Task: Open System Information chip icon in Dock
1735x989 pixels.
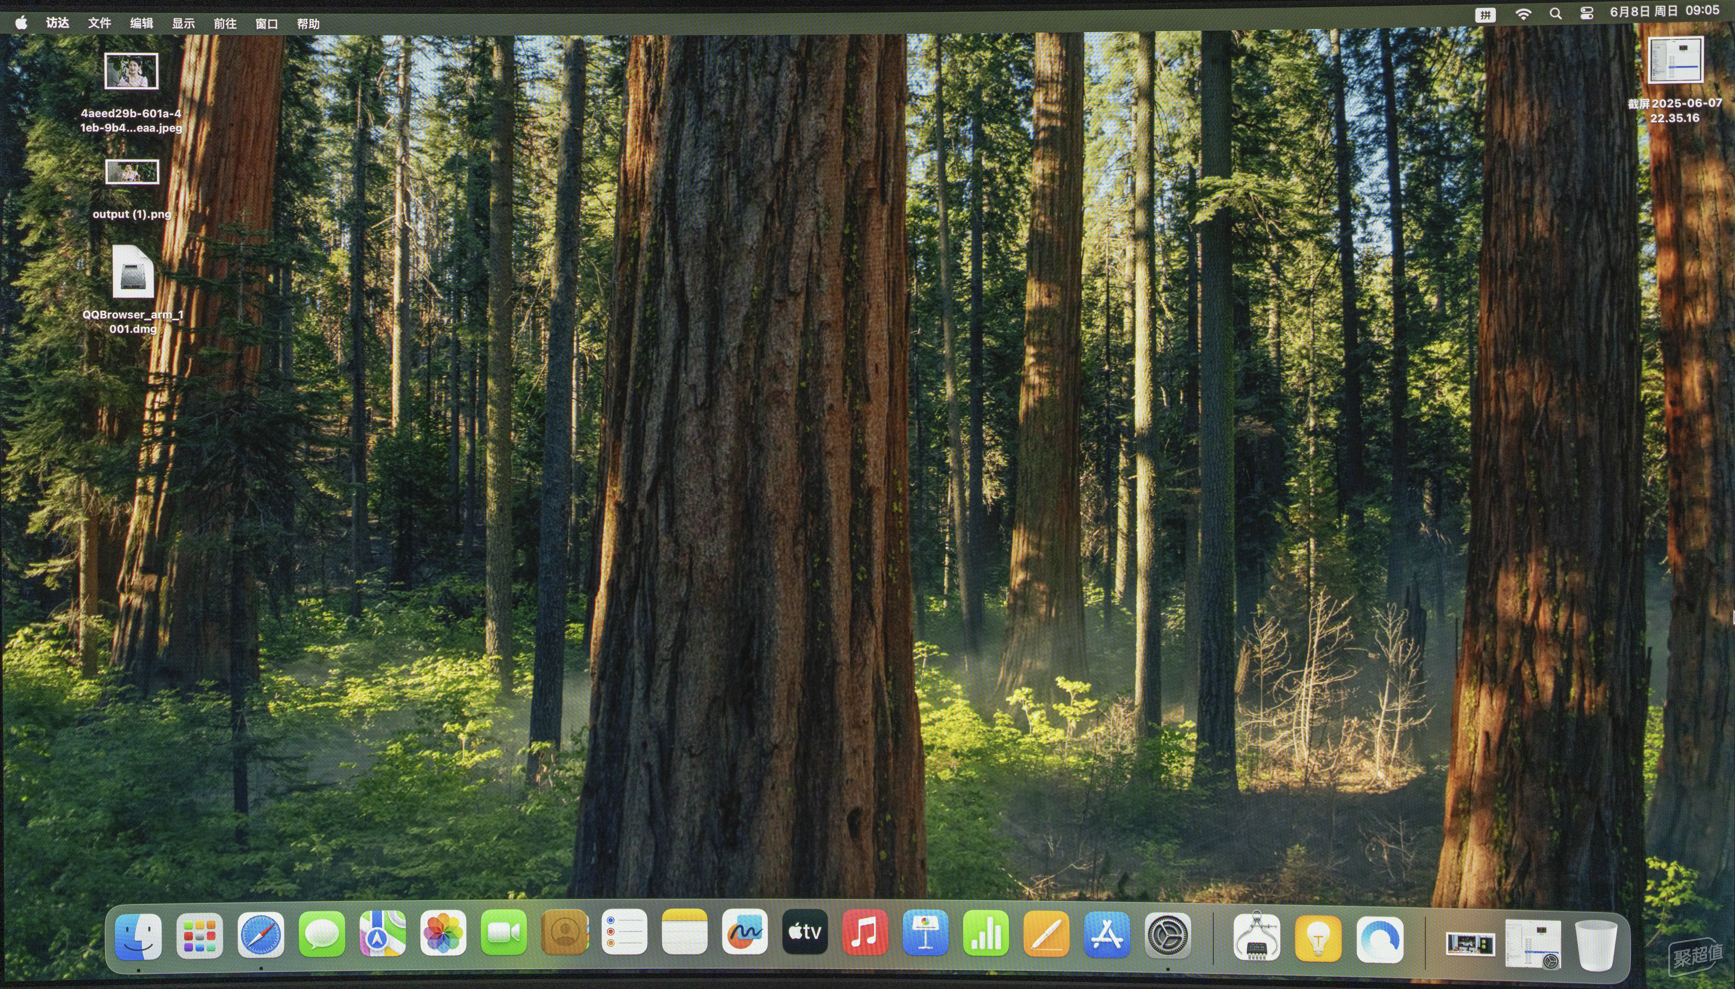Action: [1257, 938]
